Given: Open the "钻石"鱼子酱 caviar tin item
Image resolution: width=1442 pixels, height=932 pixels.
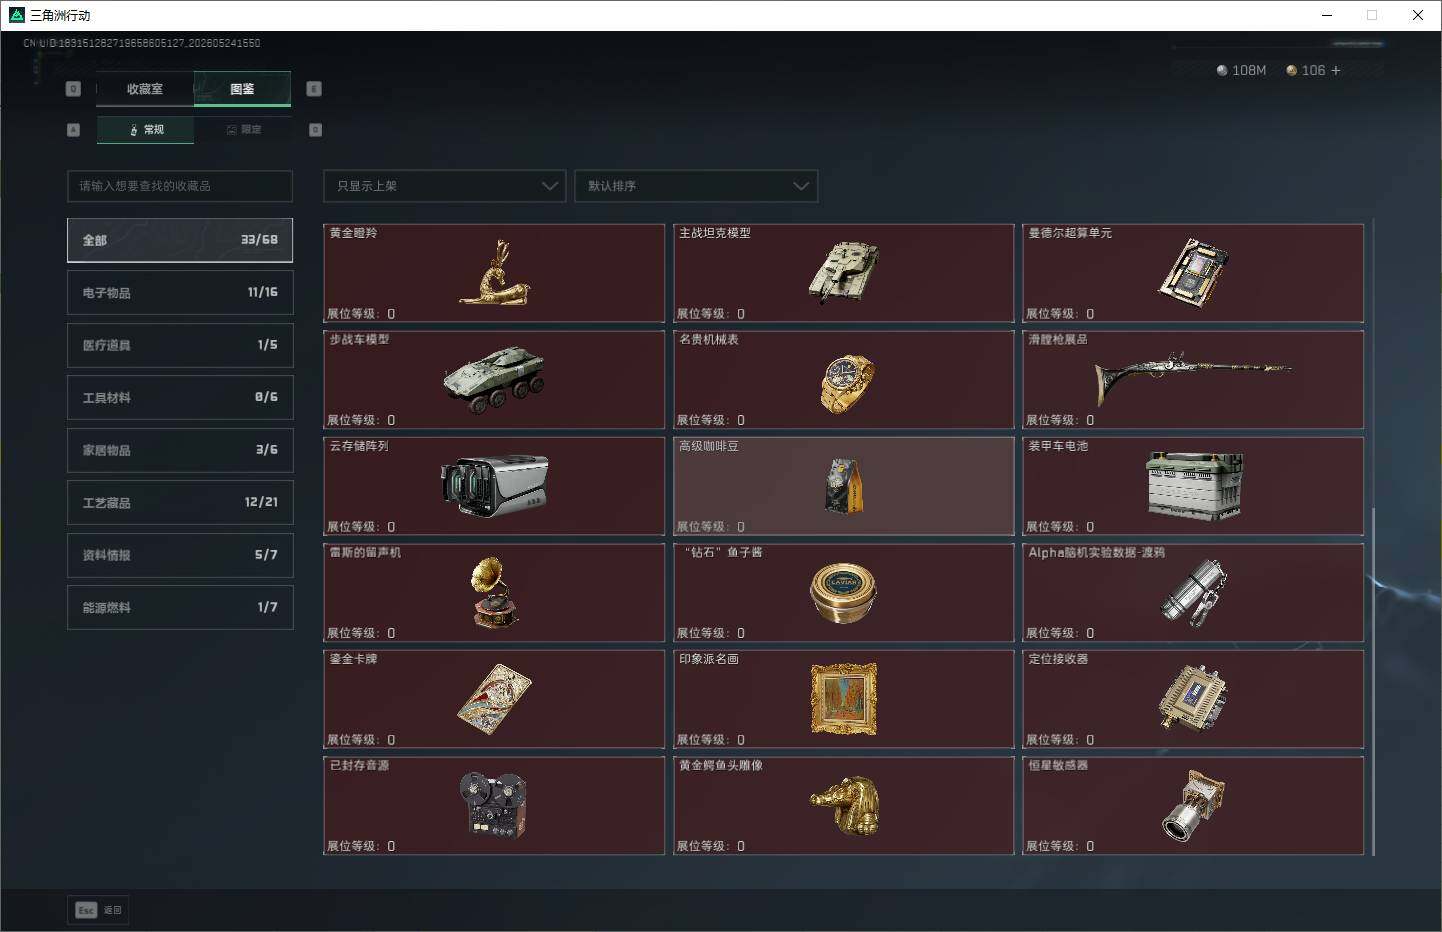Looking at the screenshot, I should 844,593.
